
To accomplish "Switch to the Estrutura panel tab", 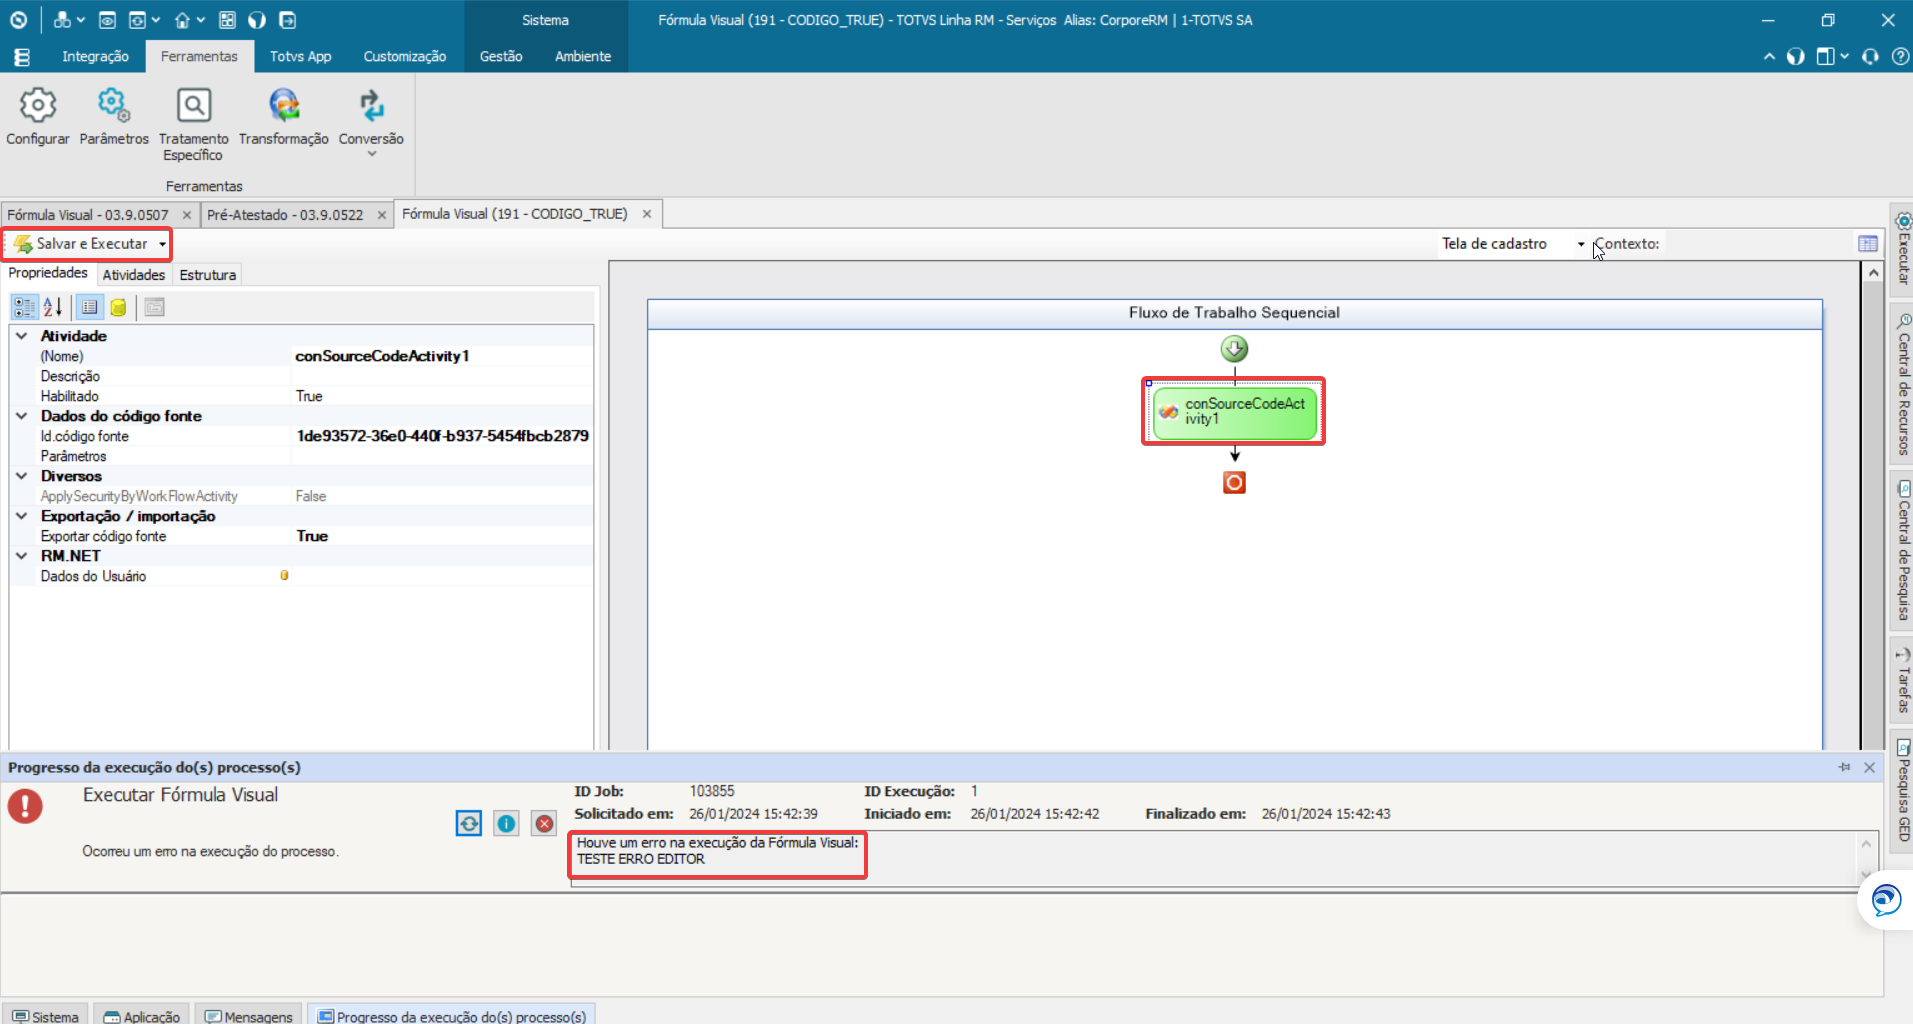I will pos(207,275).
